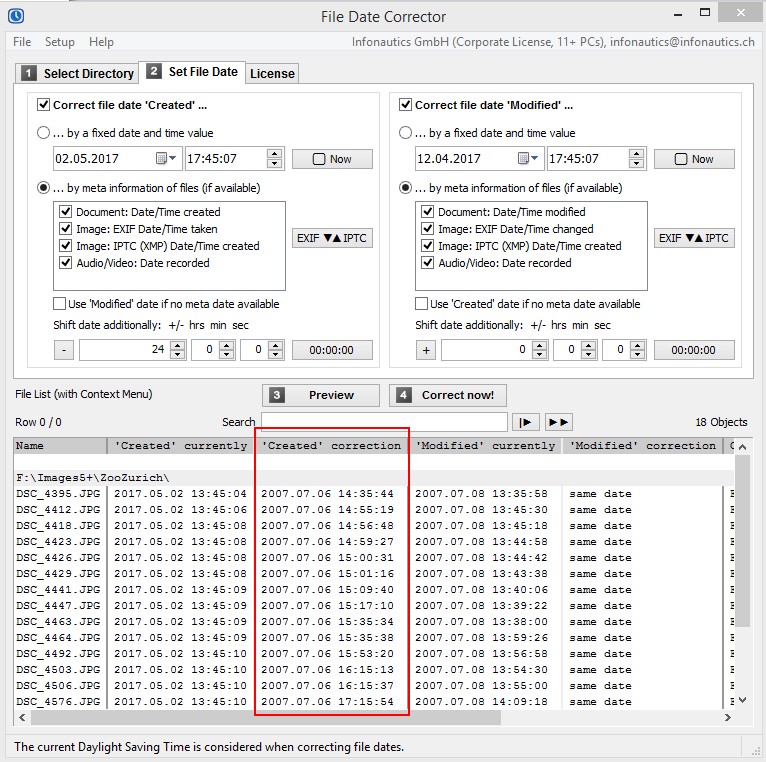Screen dimensions: 766x762
Task: Enable Use 'Created' date if no meta date
Action: coord(421,304)
